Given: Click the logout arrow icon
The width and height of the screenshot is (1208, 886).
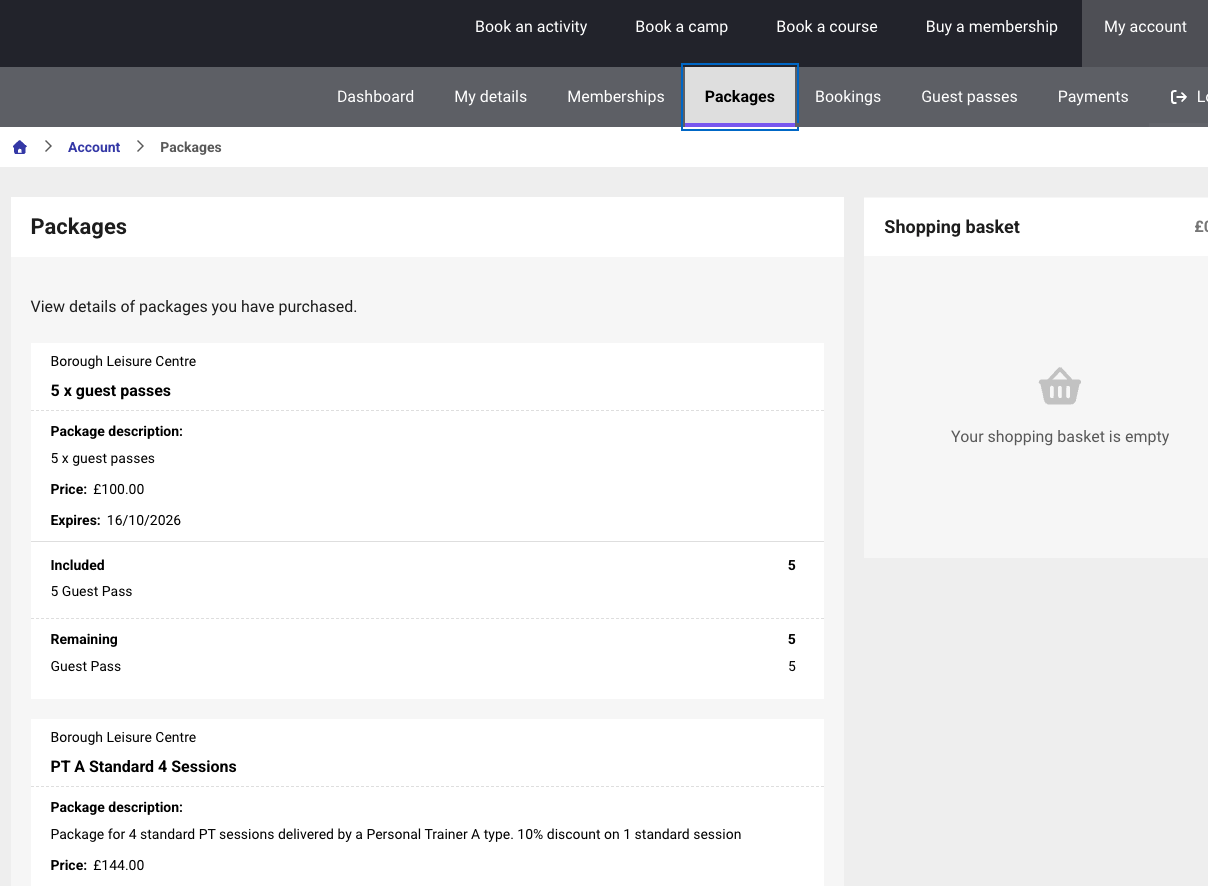Looking at the screenshot, I should [x=1178, y=97].
